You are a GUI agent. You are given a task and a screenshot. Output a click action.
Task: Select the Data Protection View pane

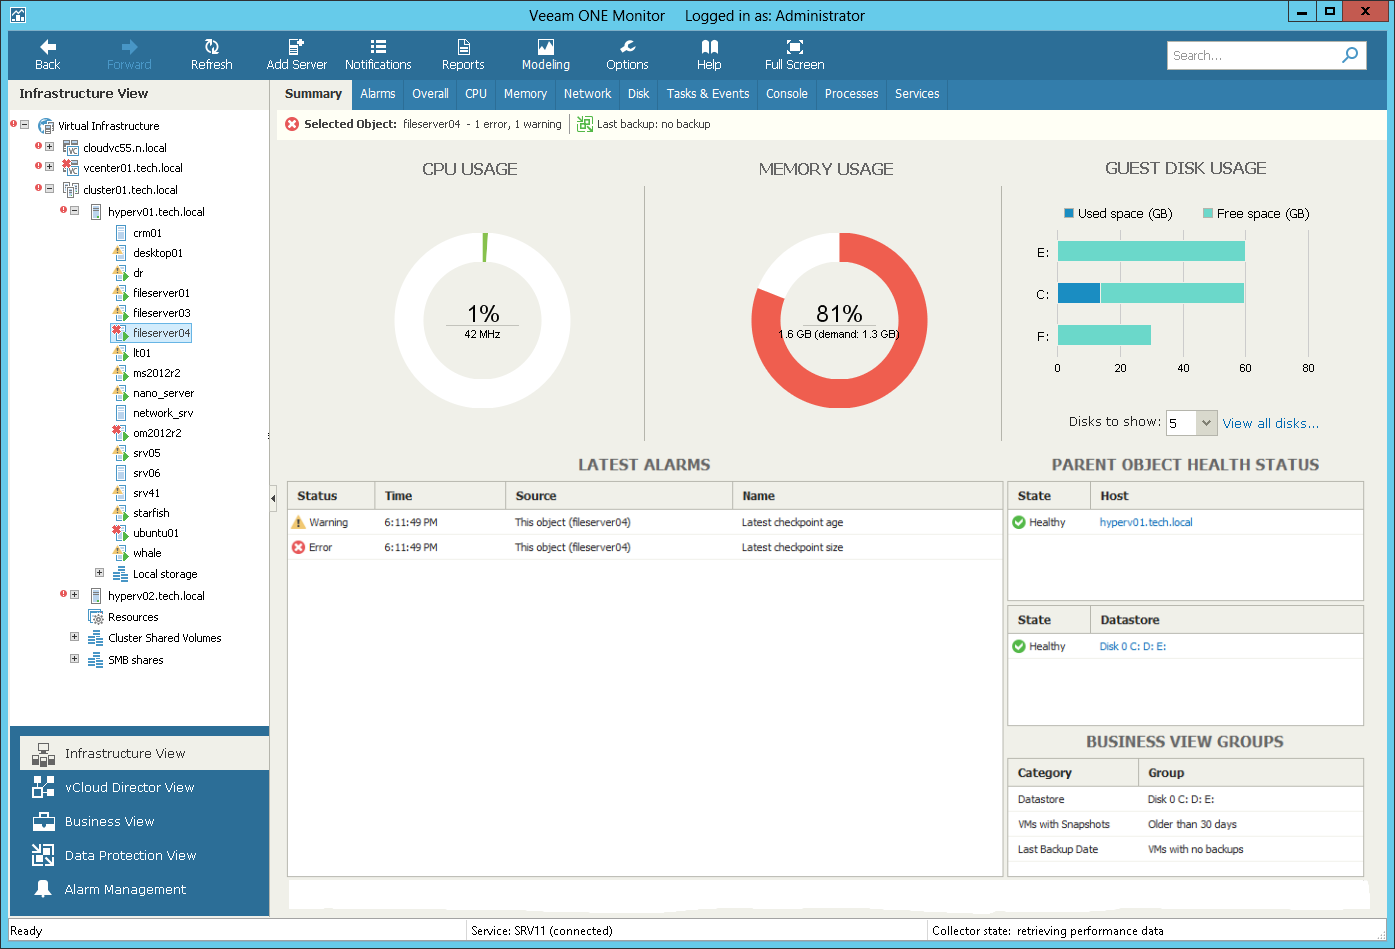[x=130, y=855]
